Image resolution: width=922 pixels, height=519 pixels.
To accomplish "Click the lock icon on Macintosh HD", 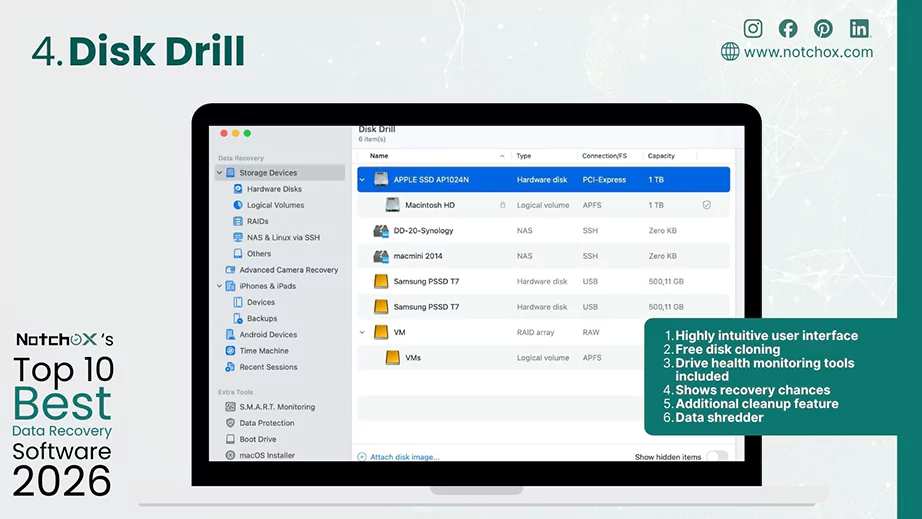I will 503,205.
